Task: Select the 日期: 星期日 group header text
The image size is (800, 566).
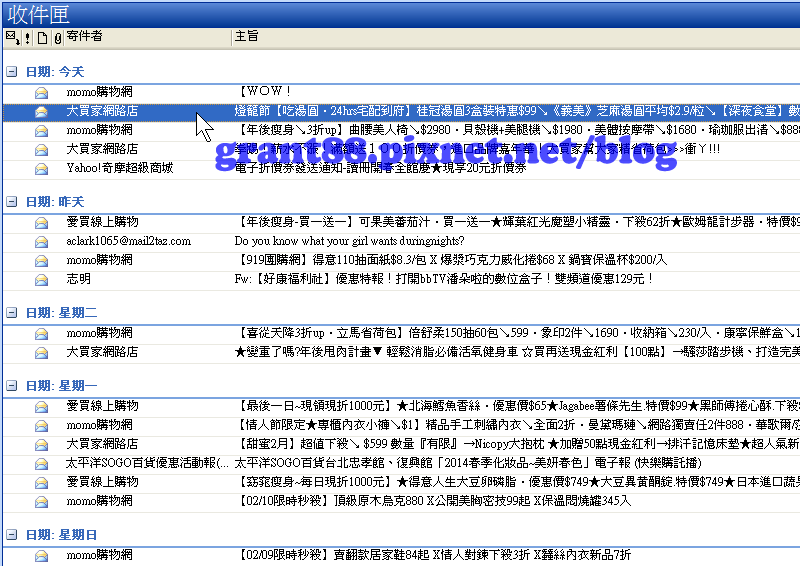Action: 61,535
